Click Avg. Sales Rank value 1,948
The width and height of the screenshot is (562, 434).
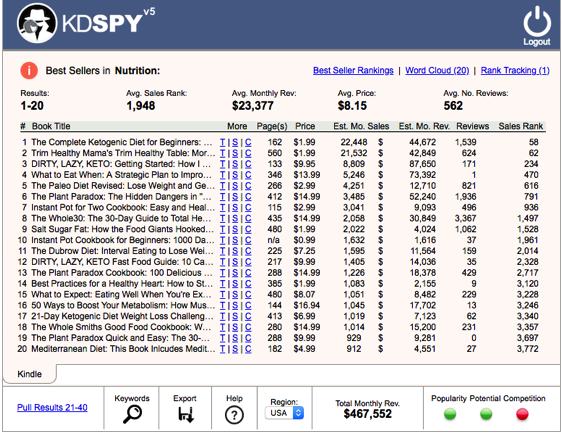(x=140, y=106)
